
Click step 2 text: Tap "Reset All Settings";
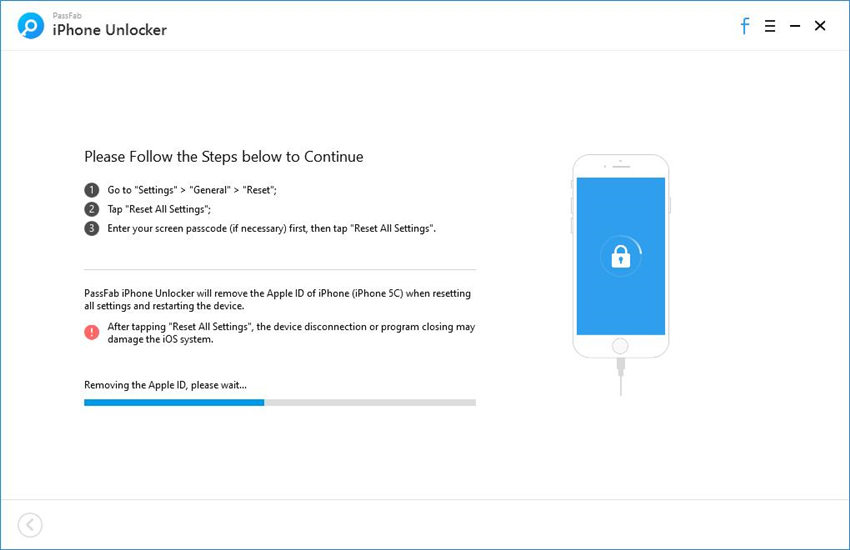pyautogui.click(x=159, y=209)
